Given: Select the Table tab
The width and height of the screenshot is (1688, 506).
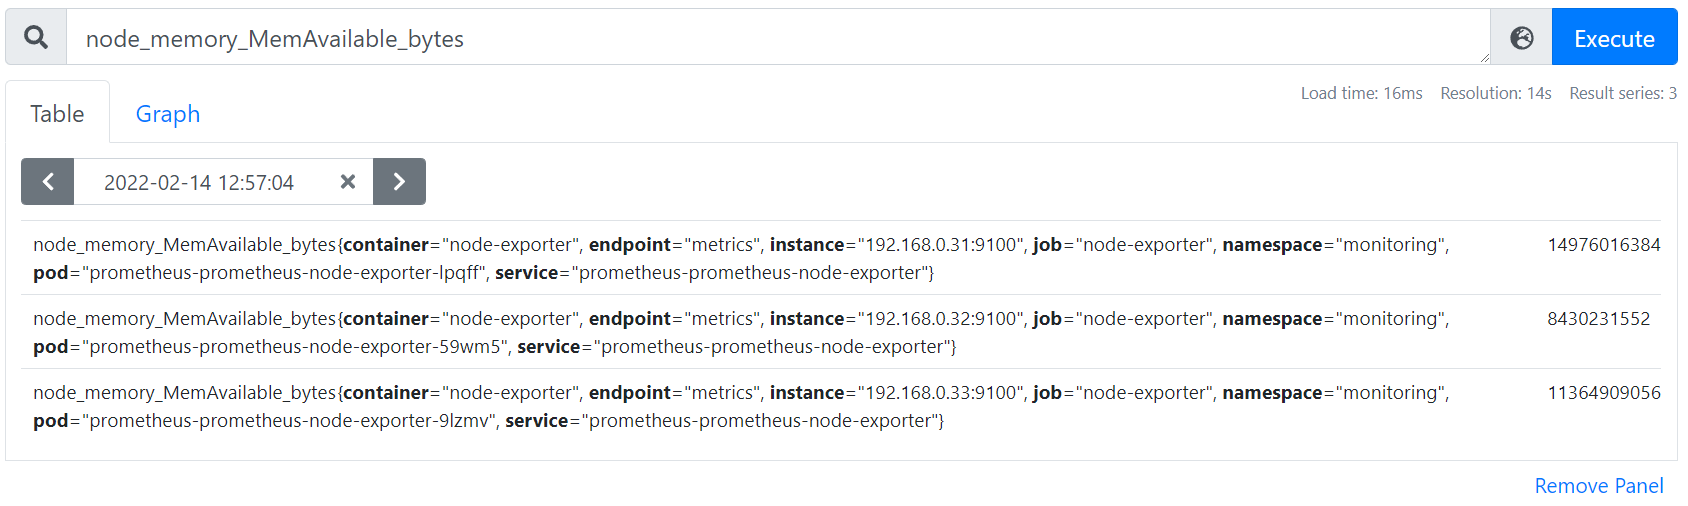Looking at the screenshot, I should [57, 114].
